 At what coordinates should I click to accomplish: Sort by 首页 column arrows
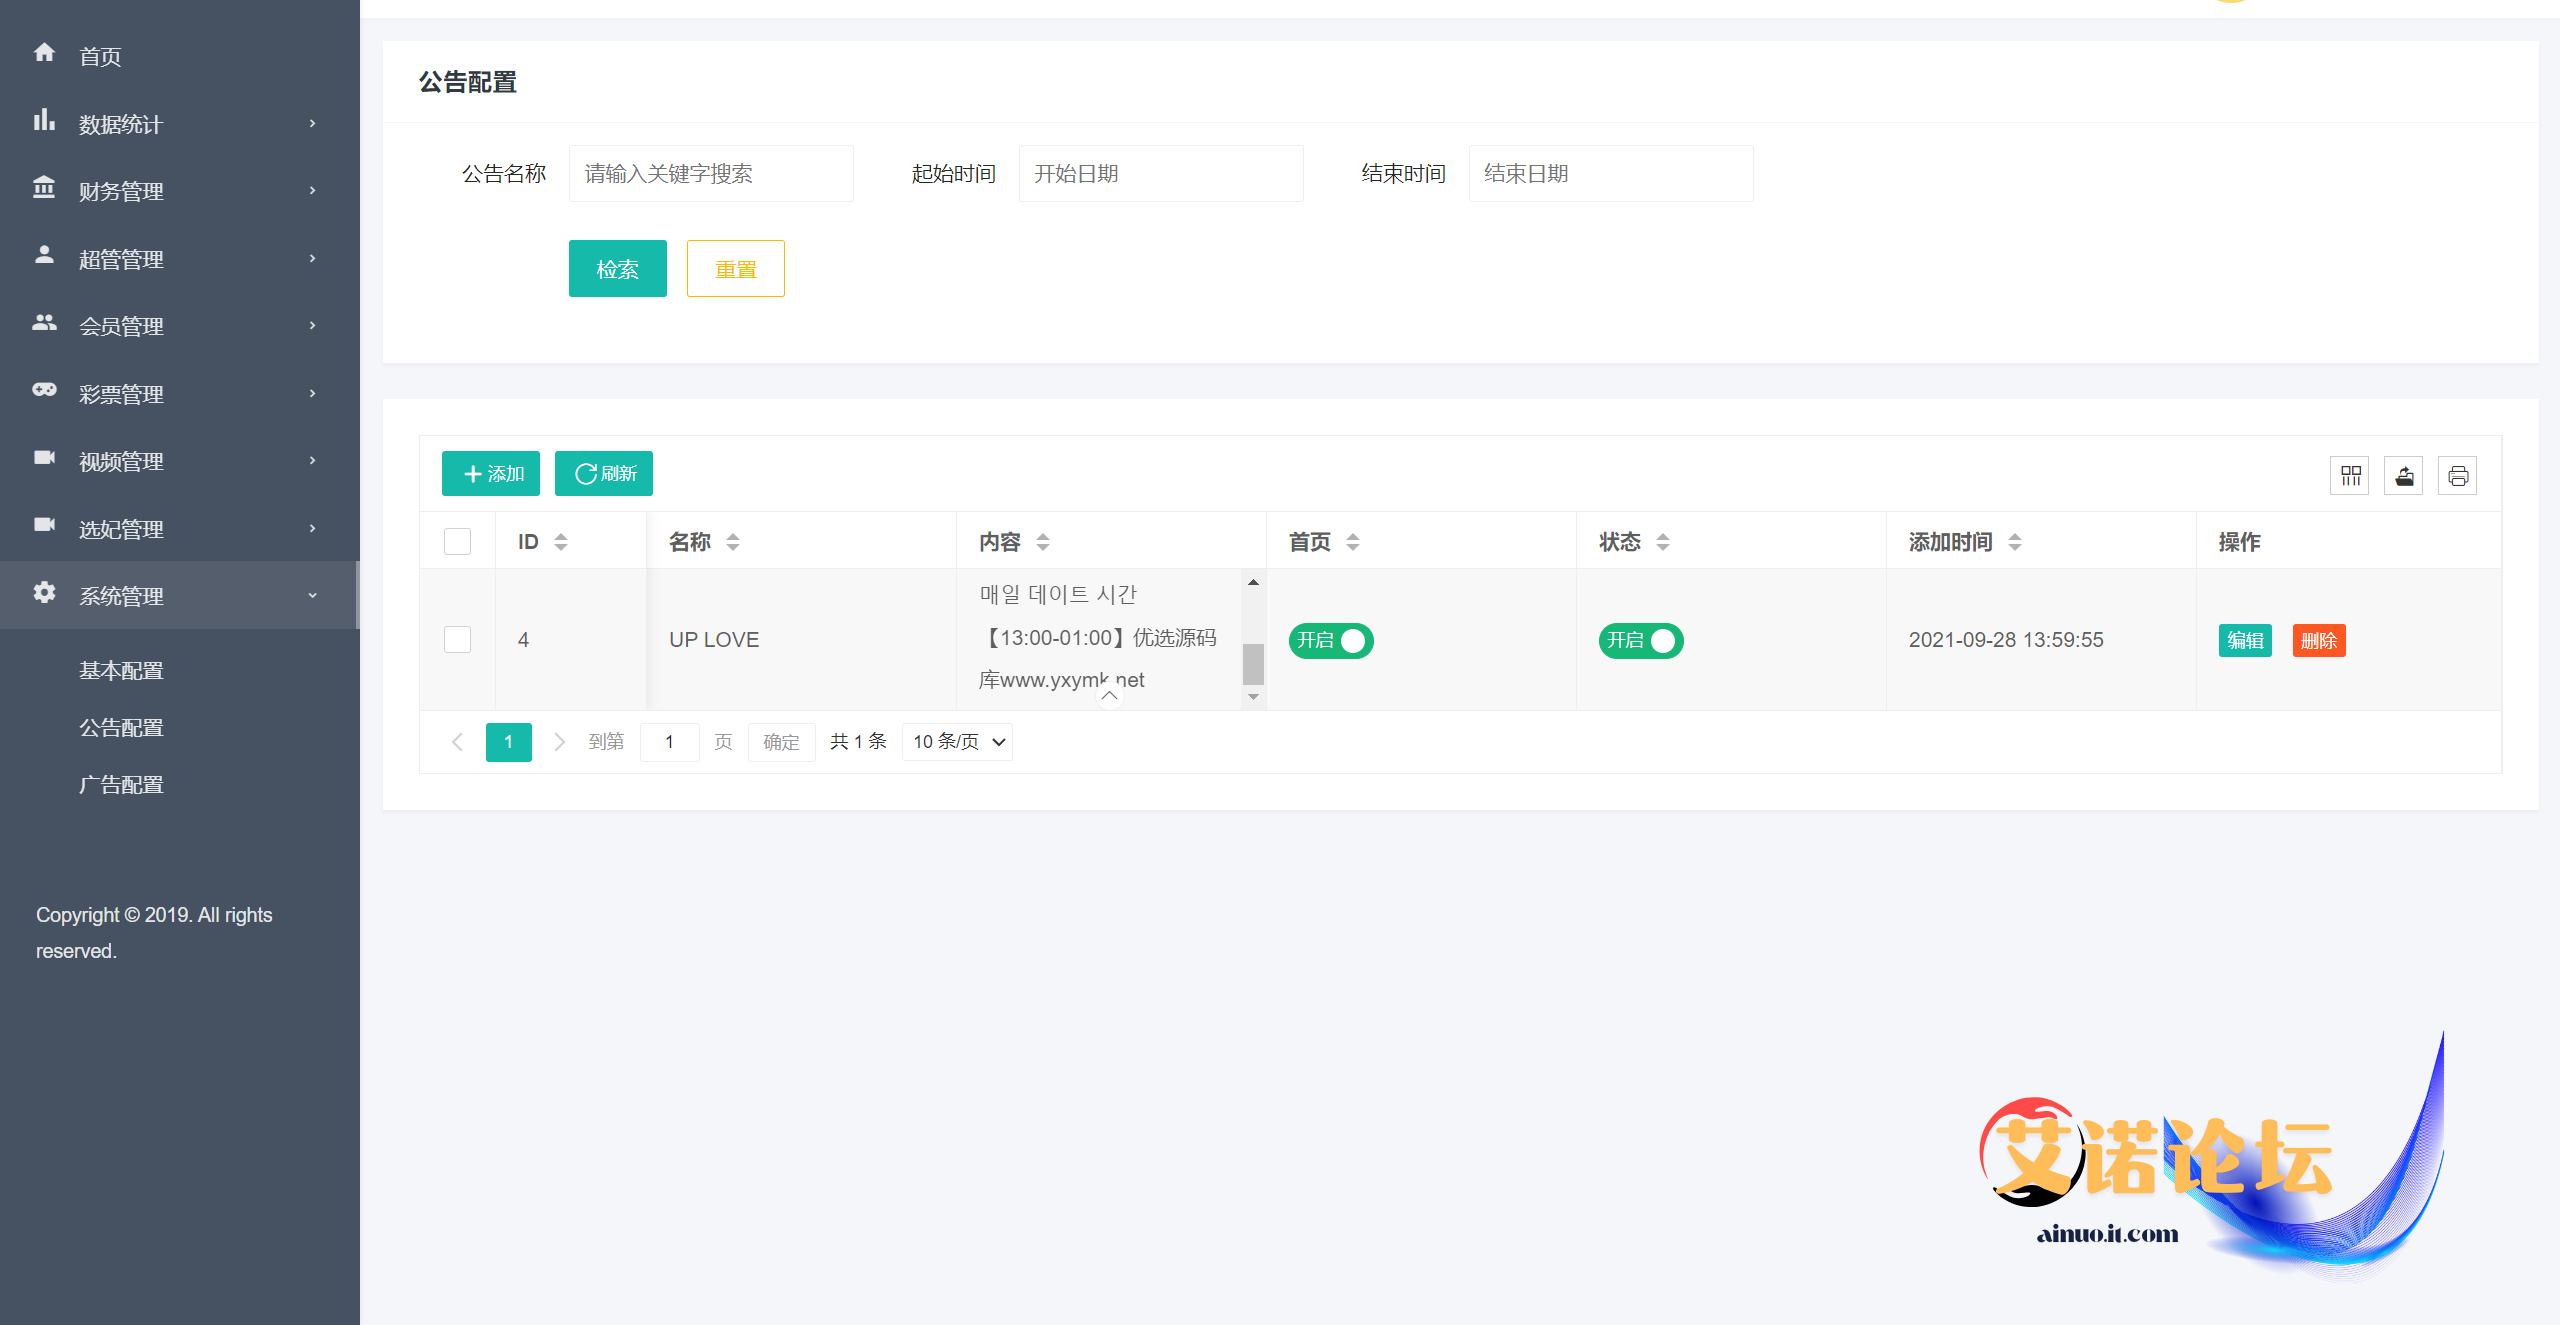(x=1353, y=542)
